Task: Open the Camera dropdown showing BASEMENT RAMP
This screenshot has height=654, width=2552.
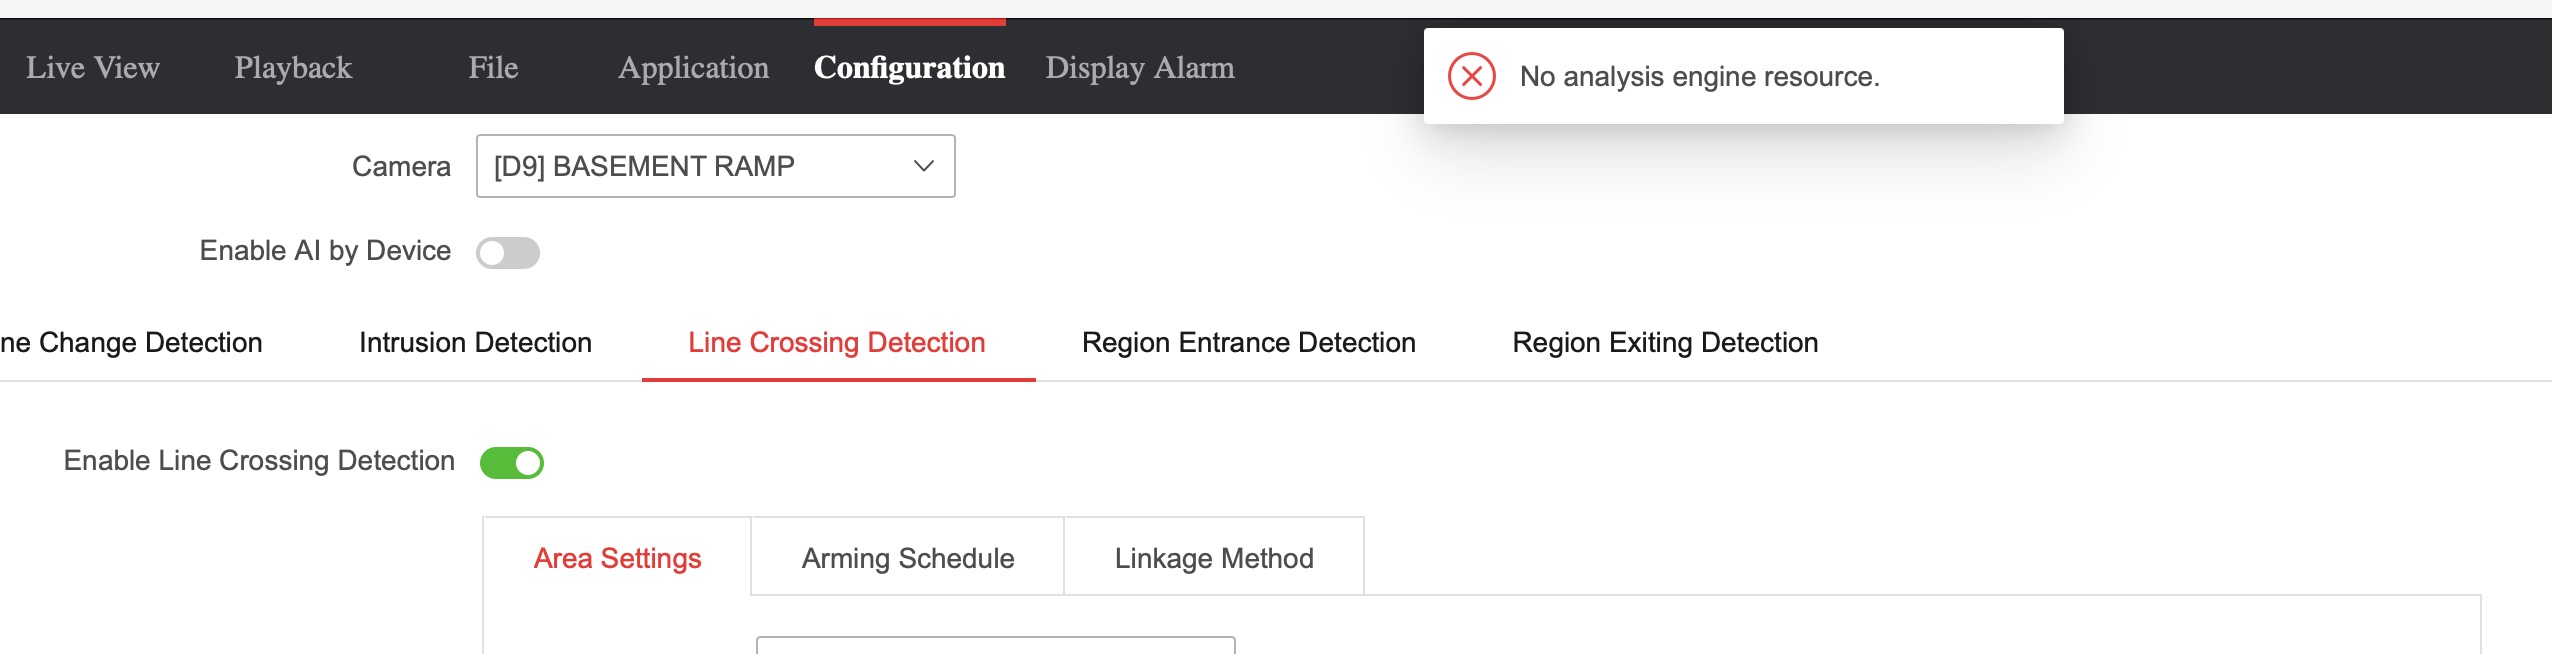Action: [x=715, y=166]
